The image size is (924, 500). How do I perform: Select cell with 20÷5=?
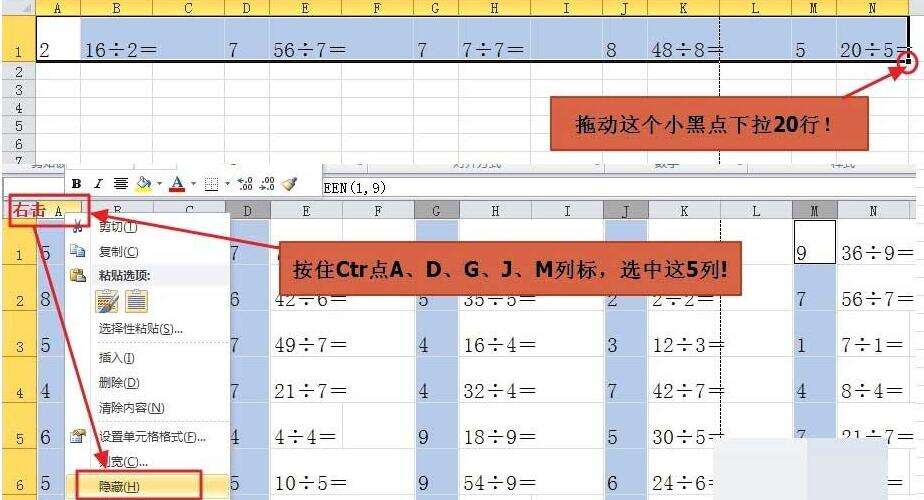coord(872,39)
